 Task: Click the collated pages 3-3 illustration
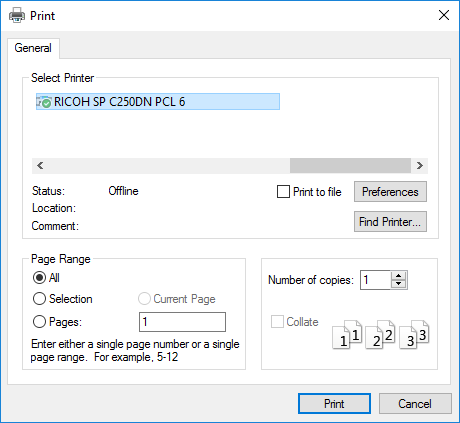tap(414, 335)
